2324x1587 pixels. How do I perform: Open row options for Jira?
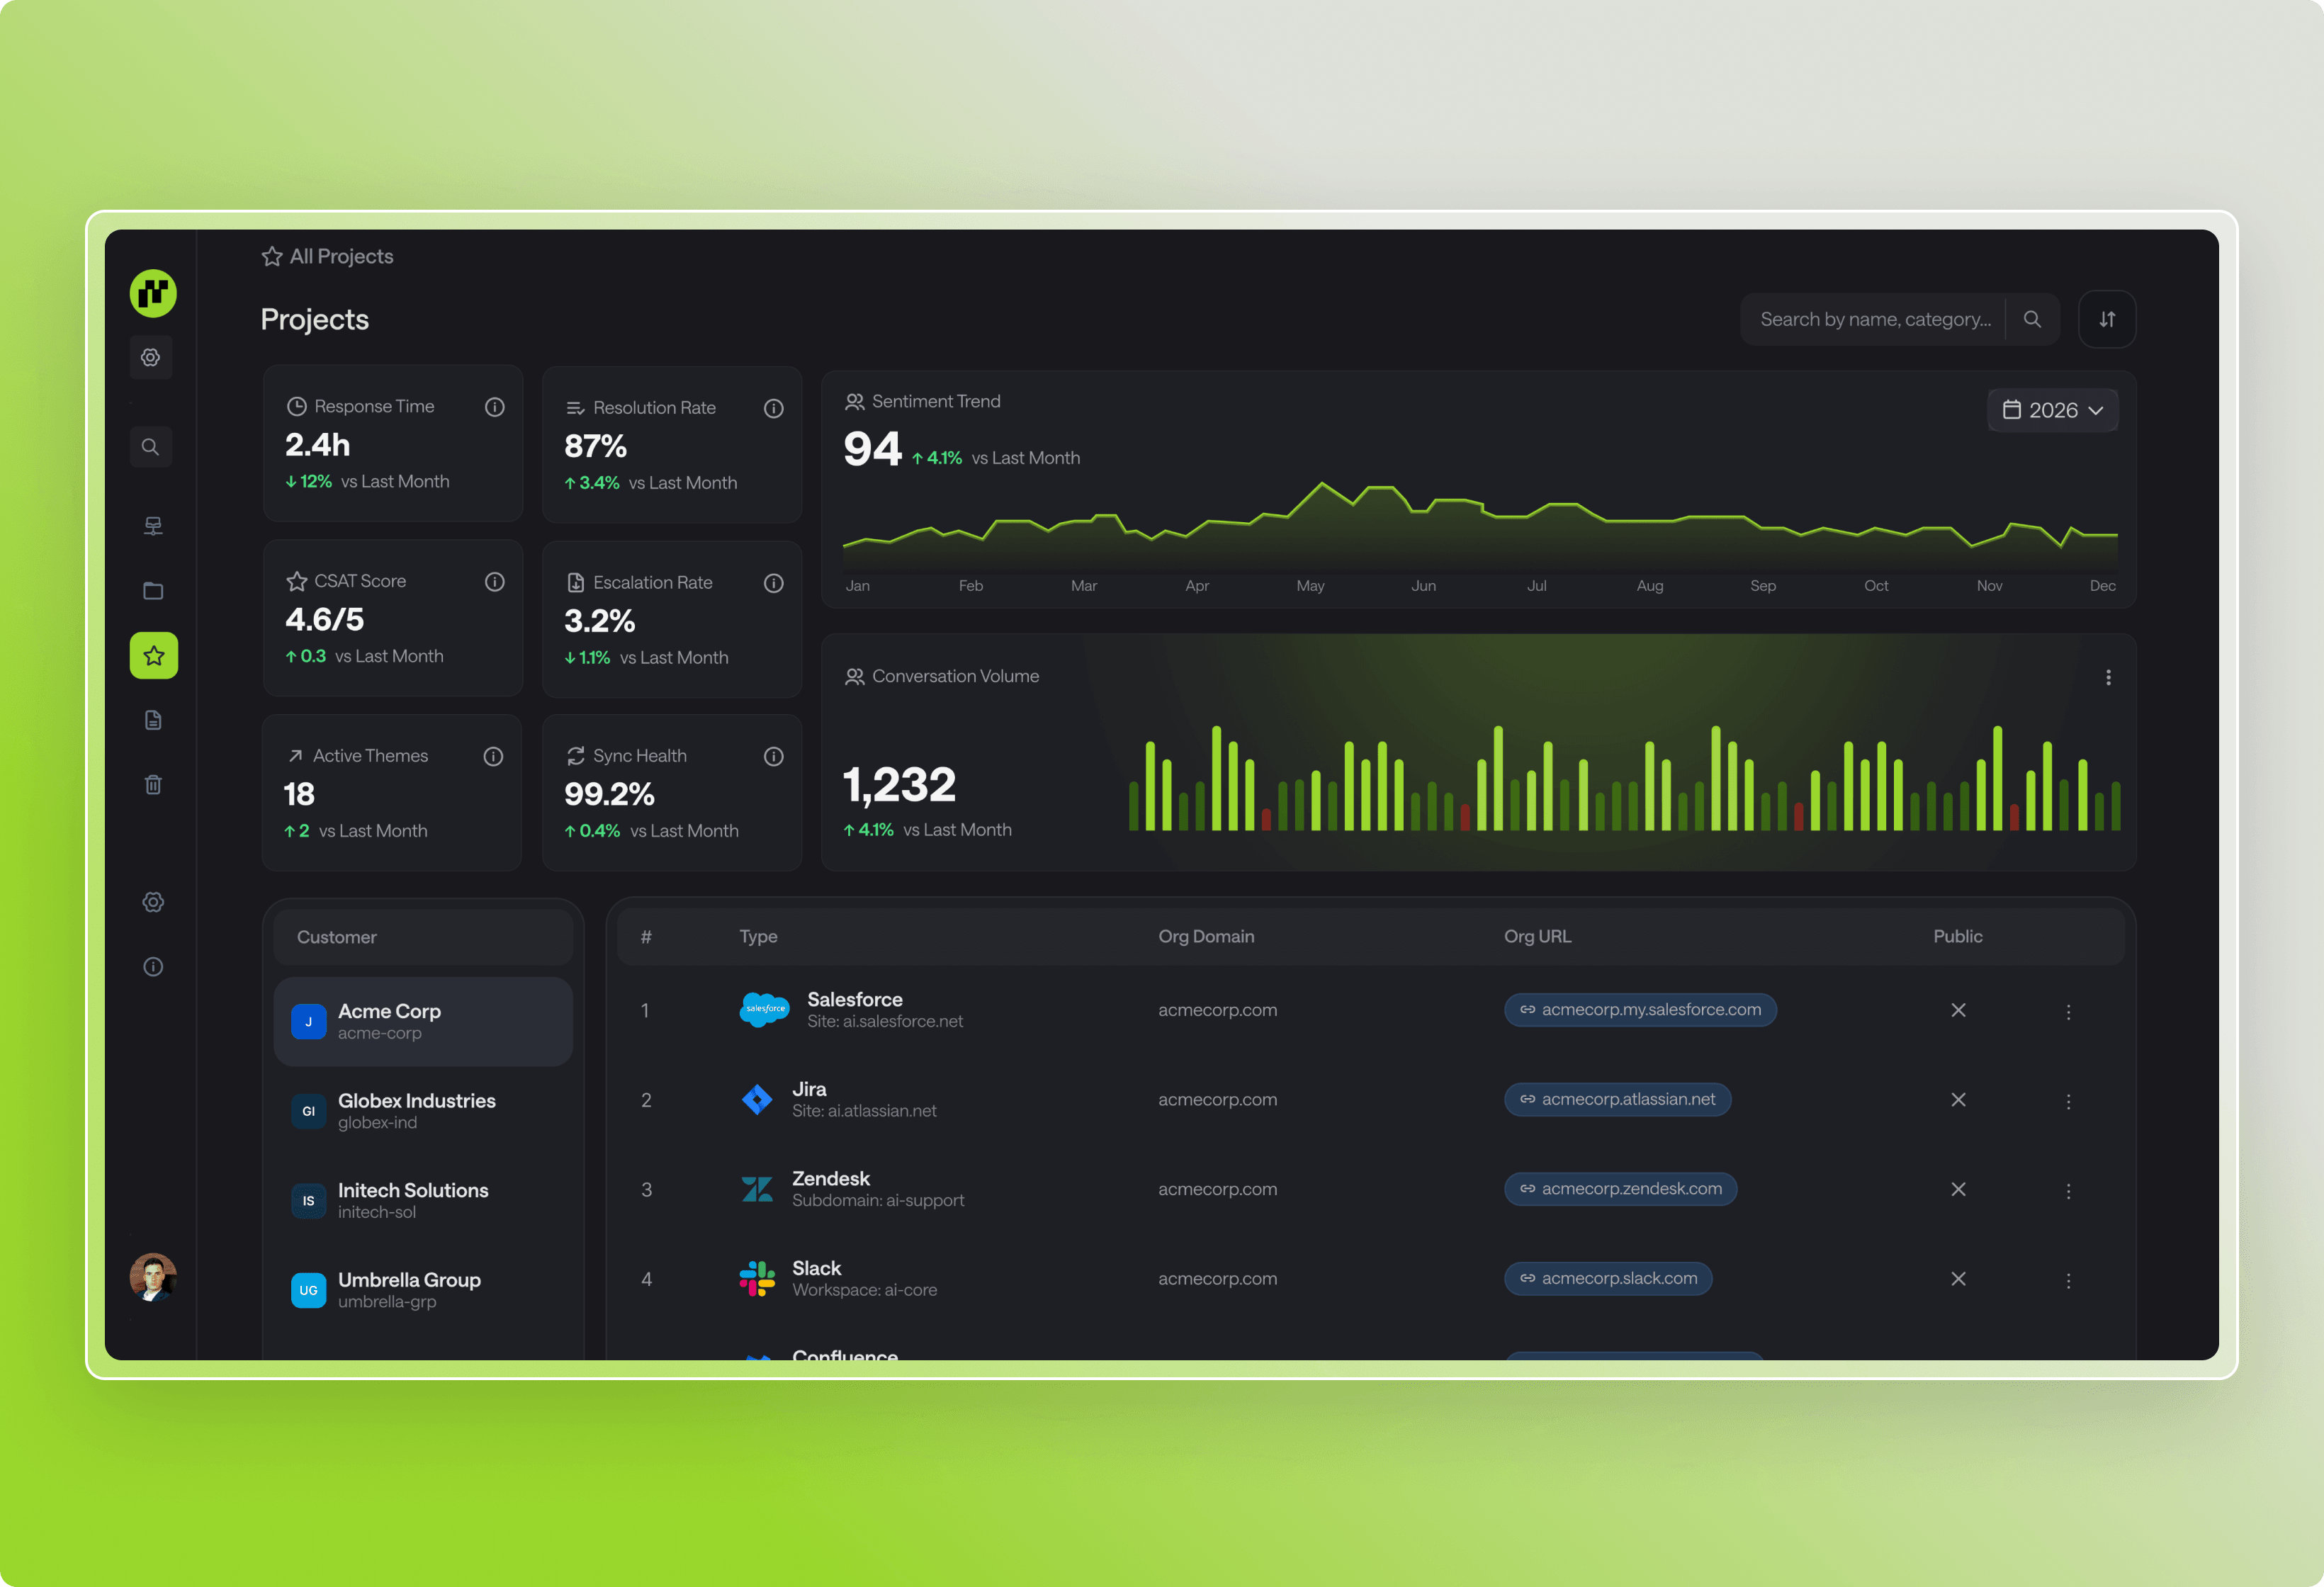pos(2069,1102)
